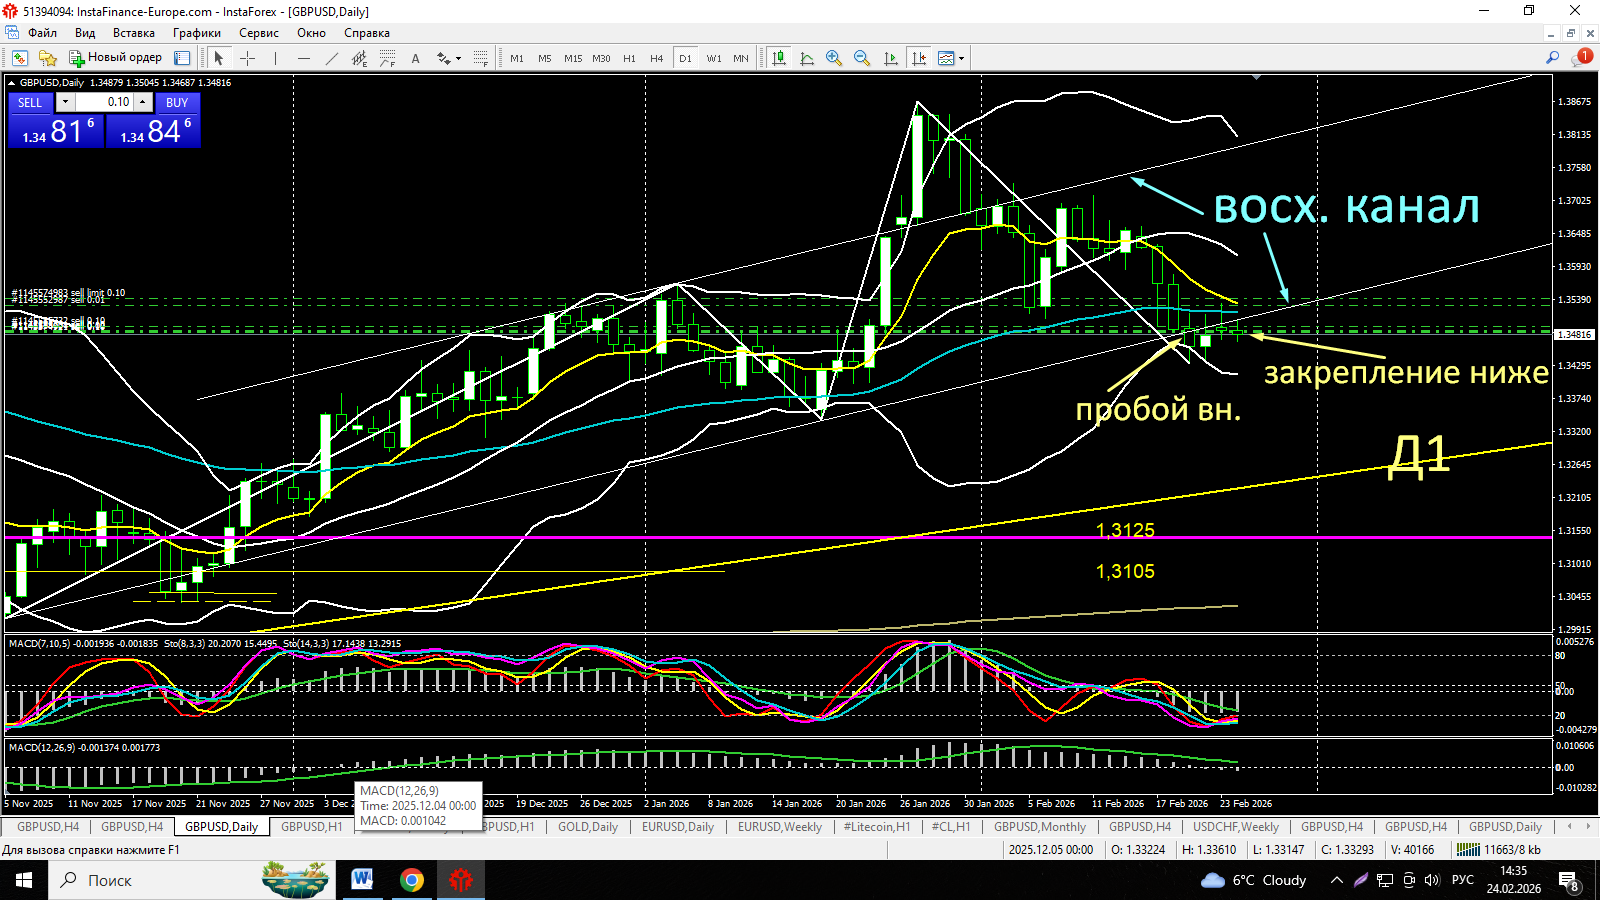
Task: Click the zoom out magnifier
Action: tap(862, 58)
